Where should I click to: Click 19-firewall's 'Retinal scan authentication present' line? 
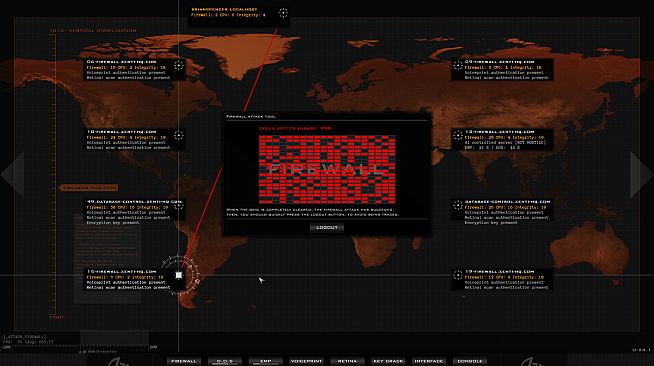pos(507,288)
